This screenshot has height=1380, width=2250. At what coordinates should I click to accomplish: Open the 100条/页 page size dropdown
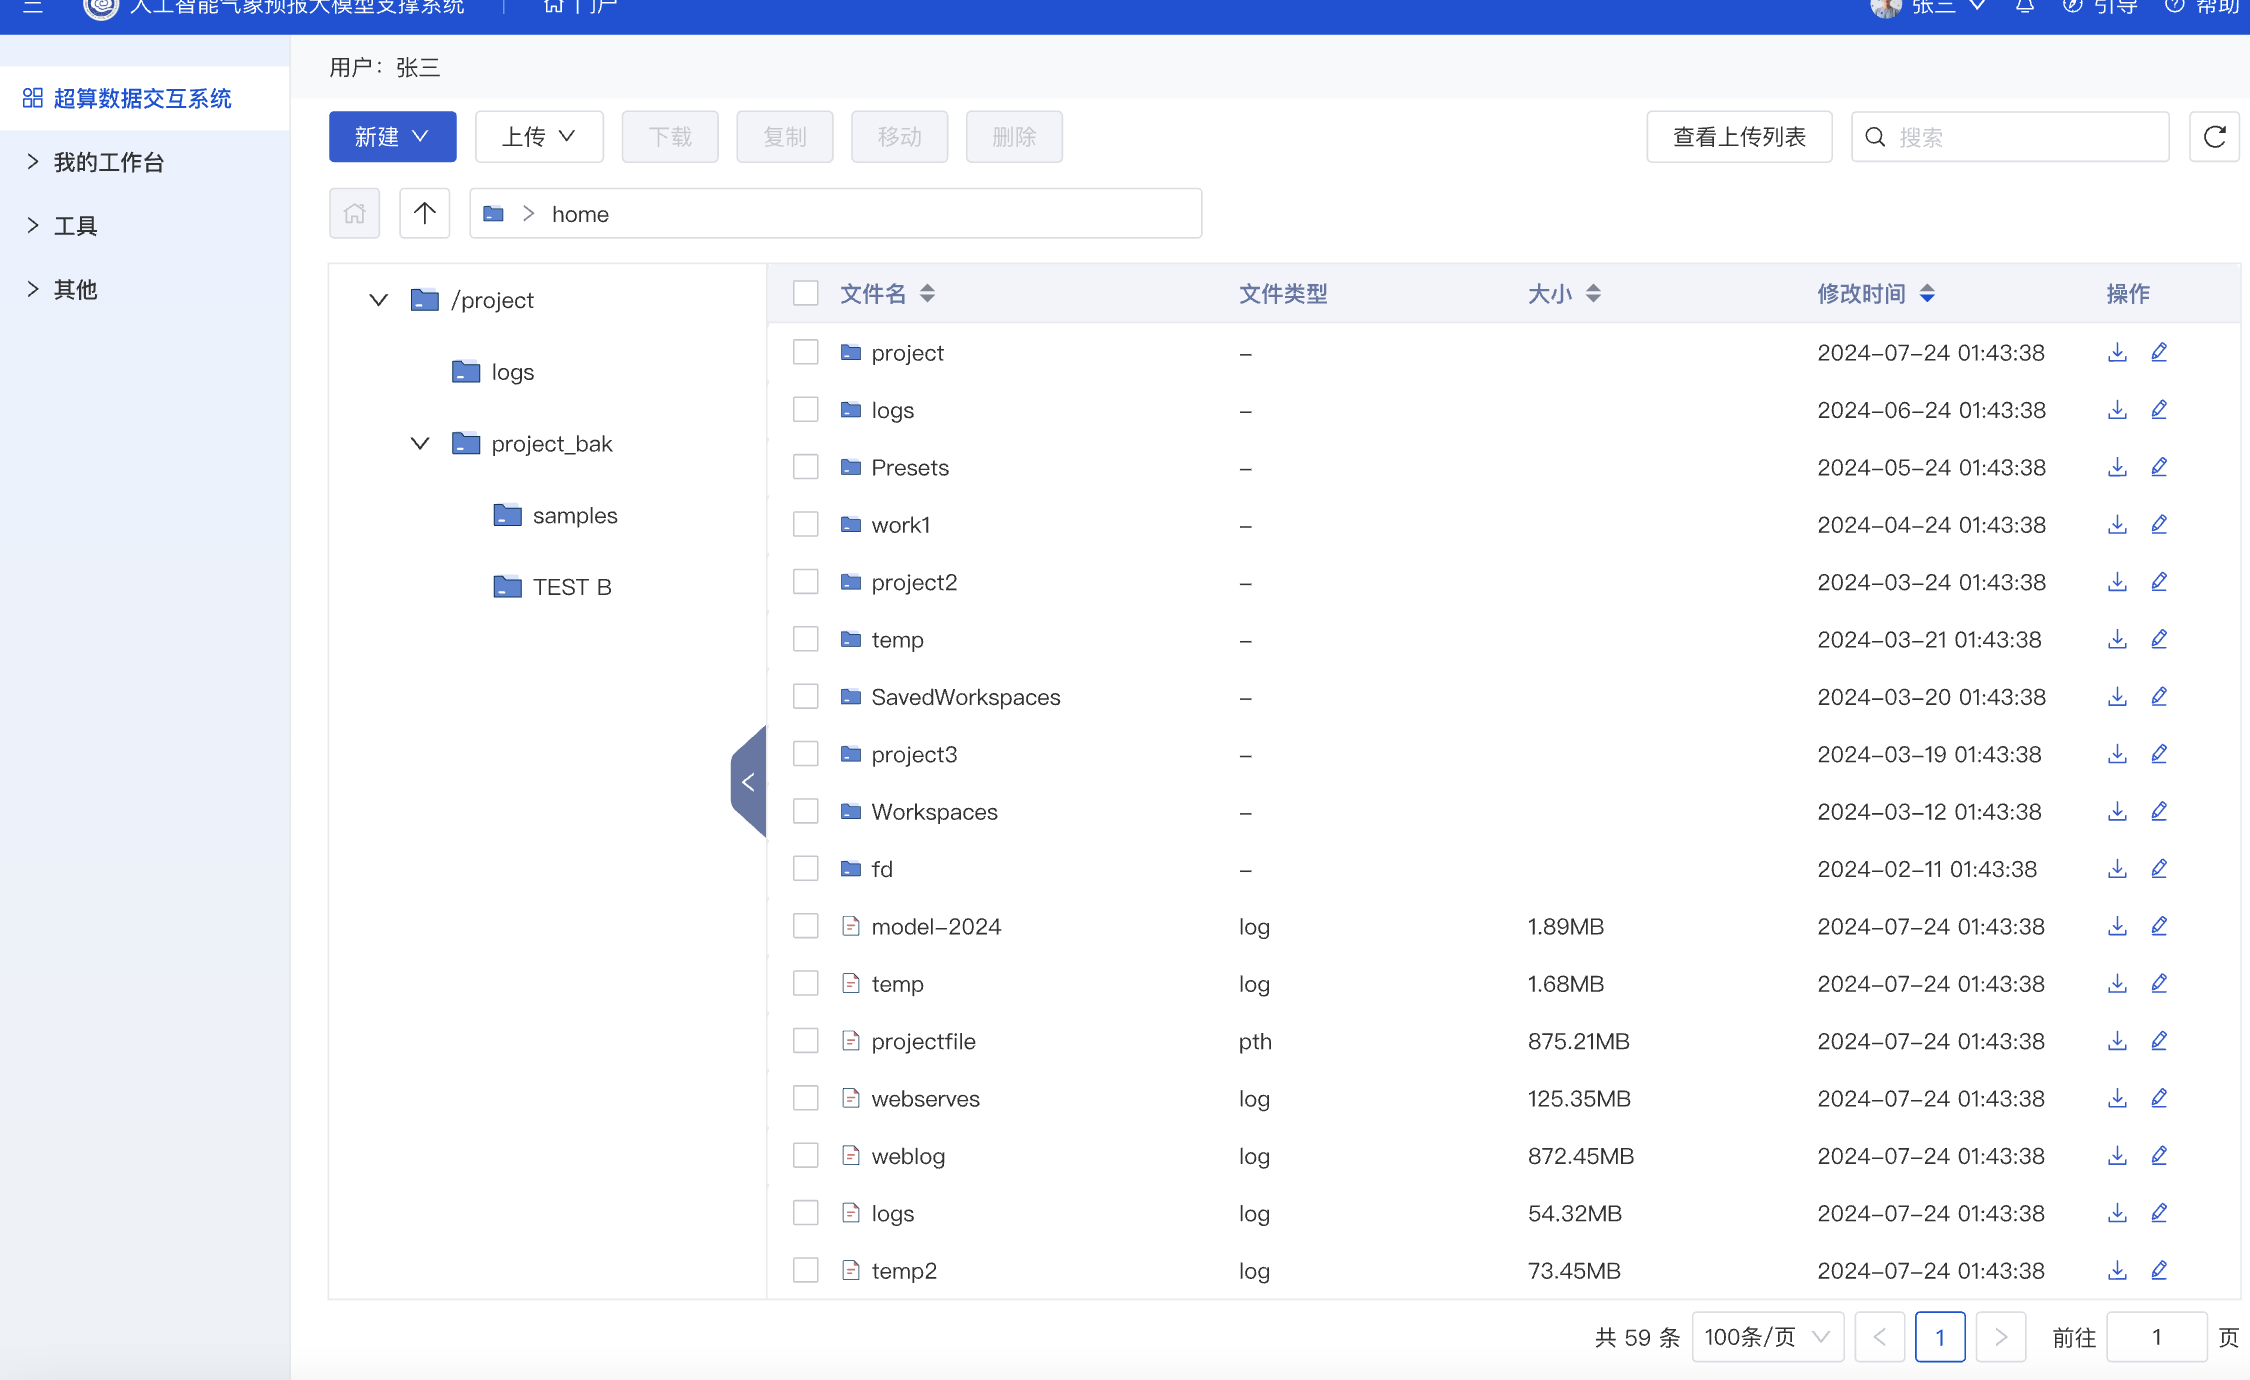[x=1766, y=1337]
